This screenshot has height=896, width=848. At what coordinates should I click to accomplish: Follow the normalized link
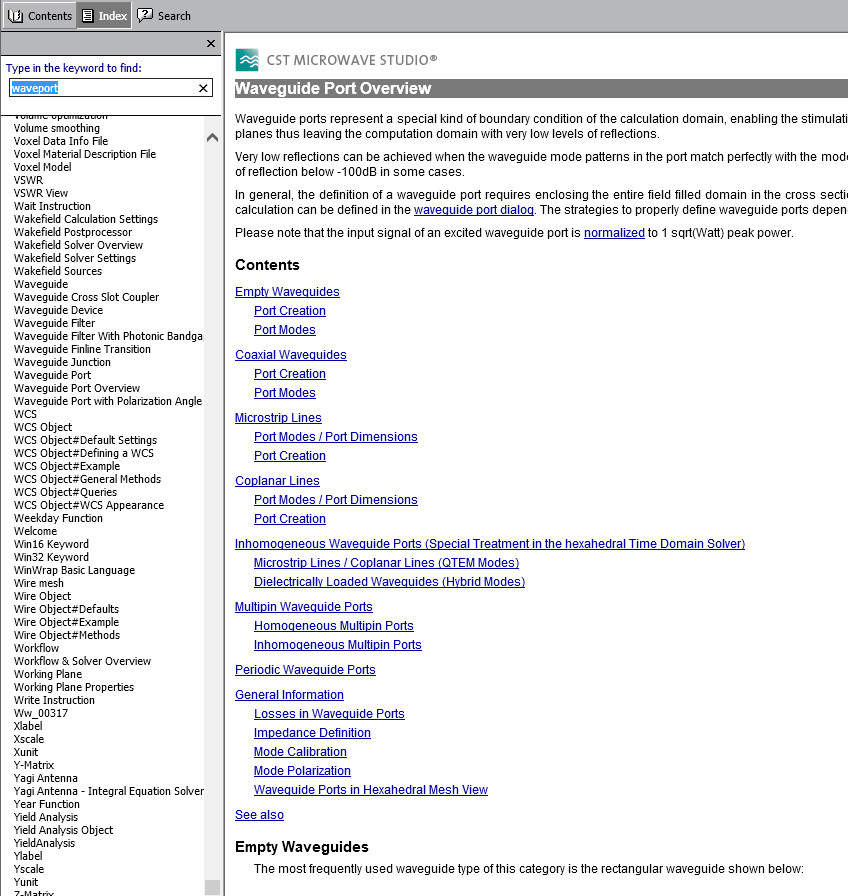pos(614,233)
